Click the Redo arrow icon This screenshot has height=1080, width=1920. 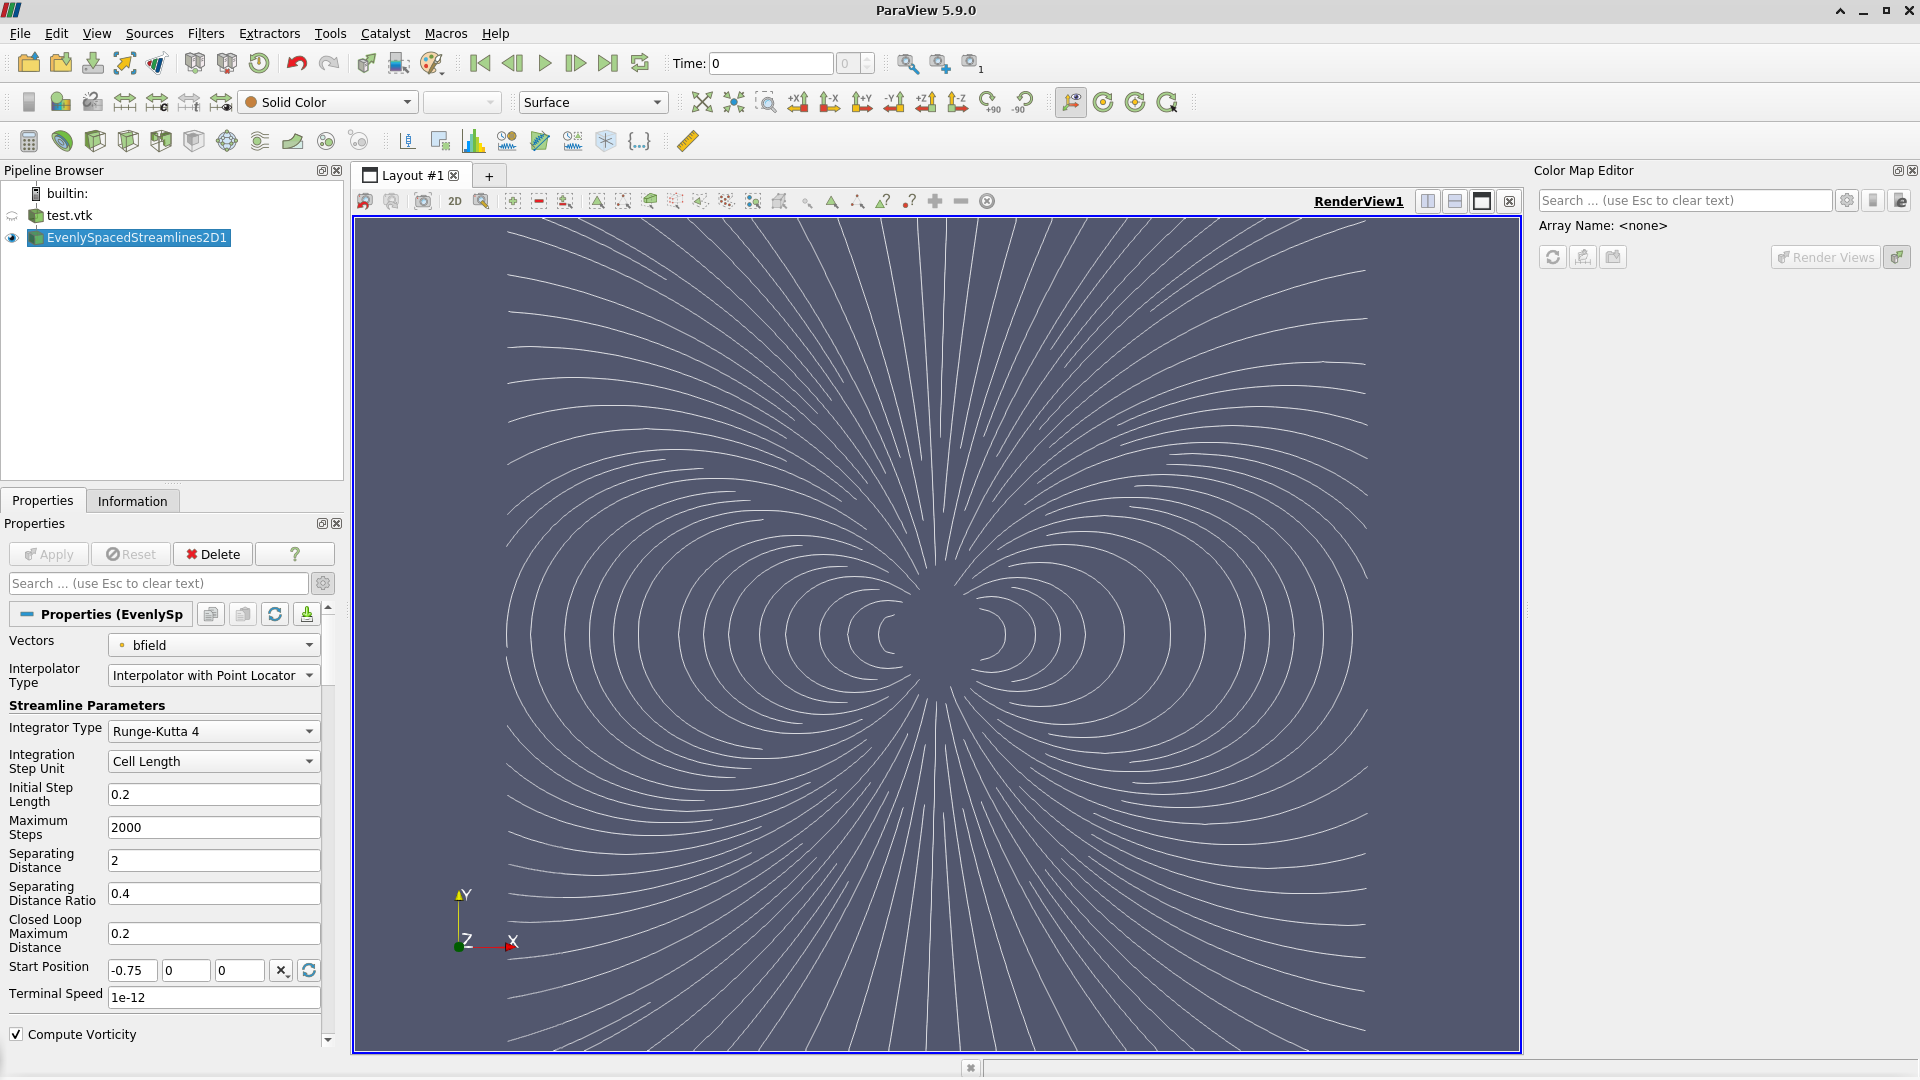point(329,63)
